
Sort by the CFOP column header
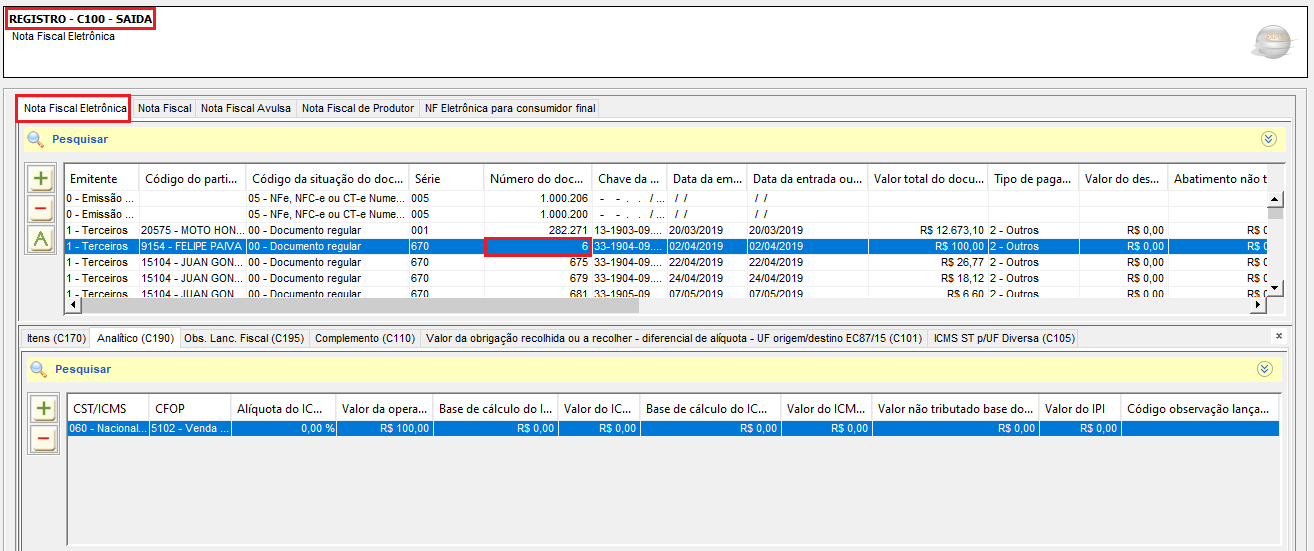(x=189, y=408)
